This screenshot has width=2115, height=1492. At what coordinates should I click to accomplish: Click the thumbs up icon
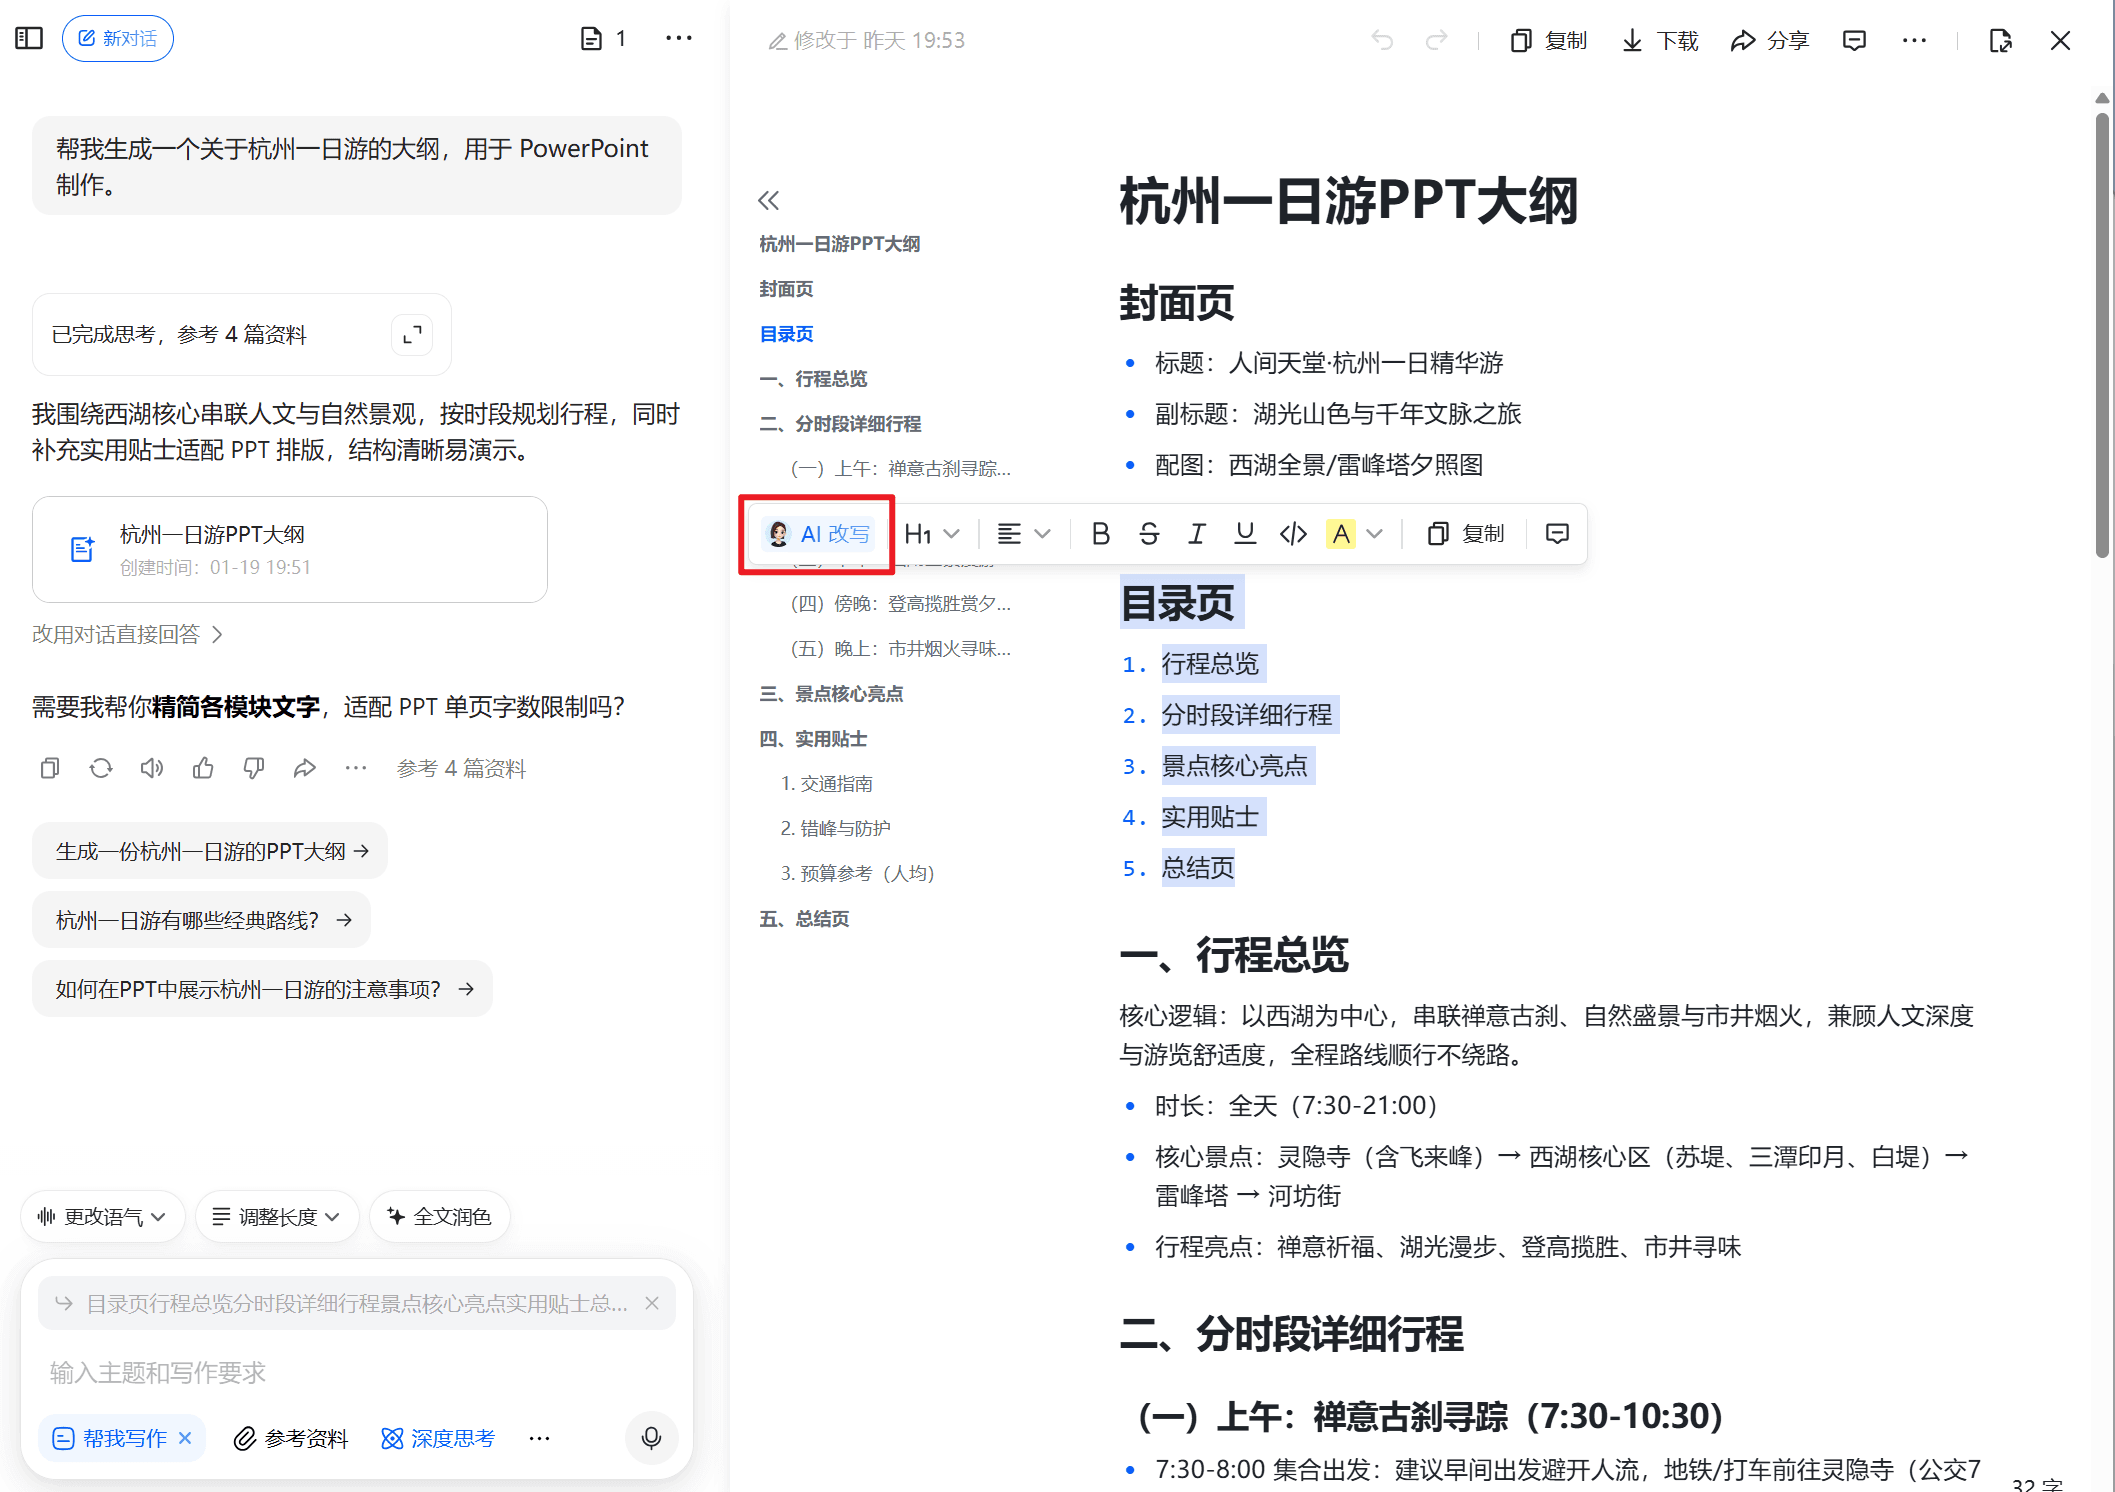click(x=203, y=768)
